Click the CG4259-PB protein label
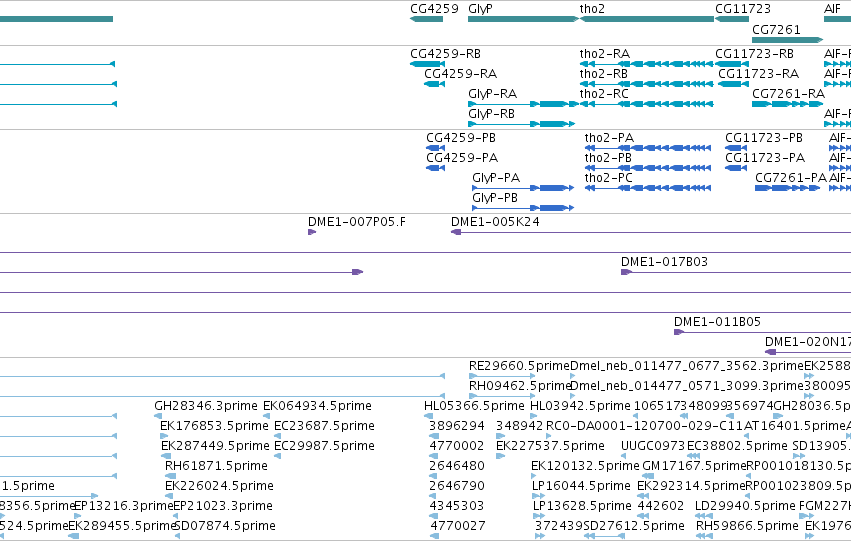This screenshot has height=541, width=851. [461, 138]
